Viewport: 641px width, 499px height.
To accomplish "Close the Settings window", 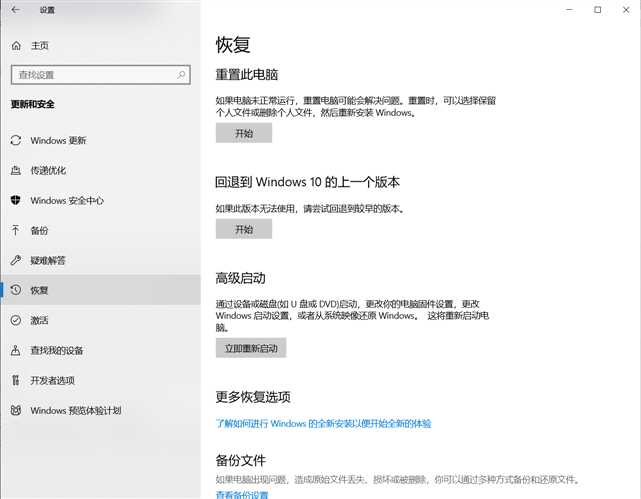I will coord(626,9).
